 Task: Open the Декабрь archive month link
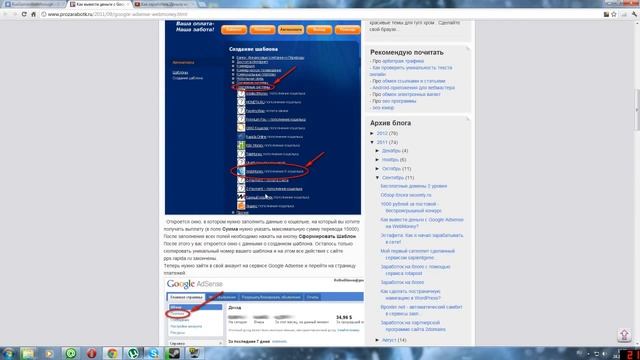(x=391, y=151)
